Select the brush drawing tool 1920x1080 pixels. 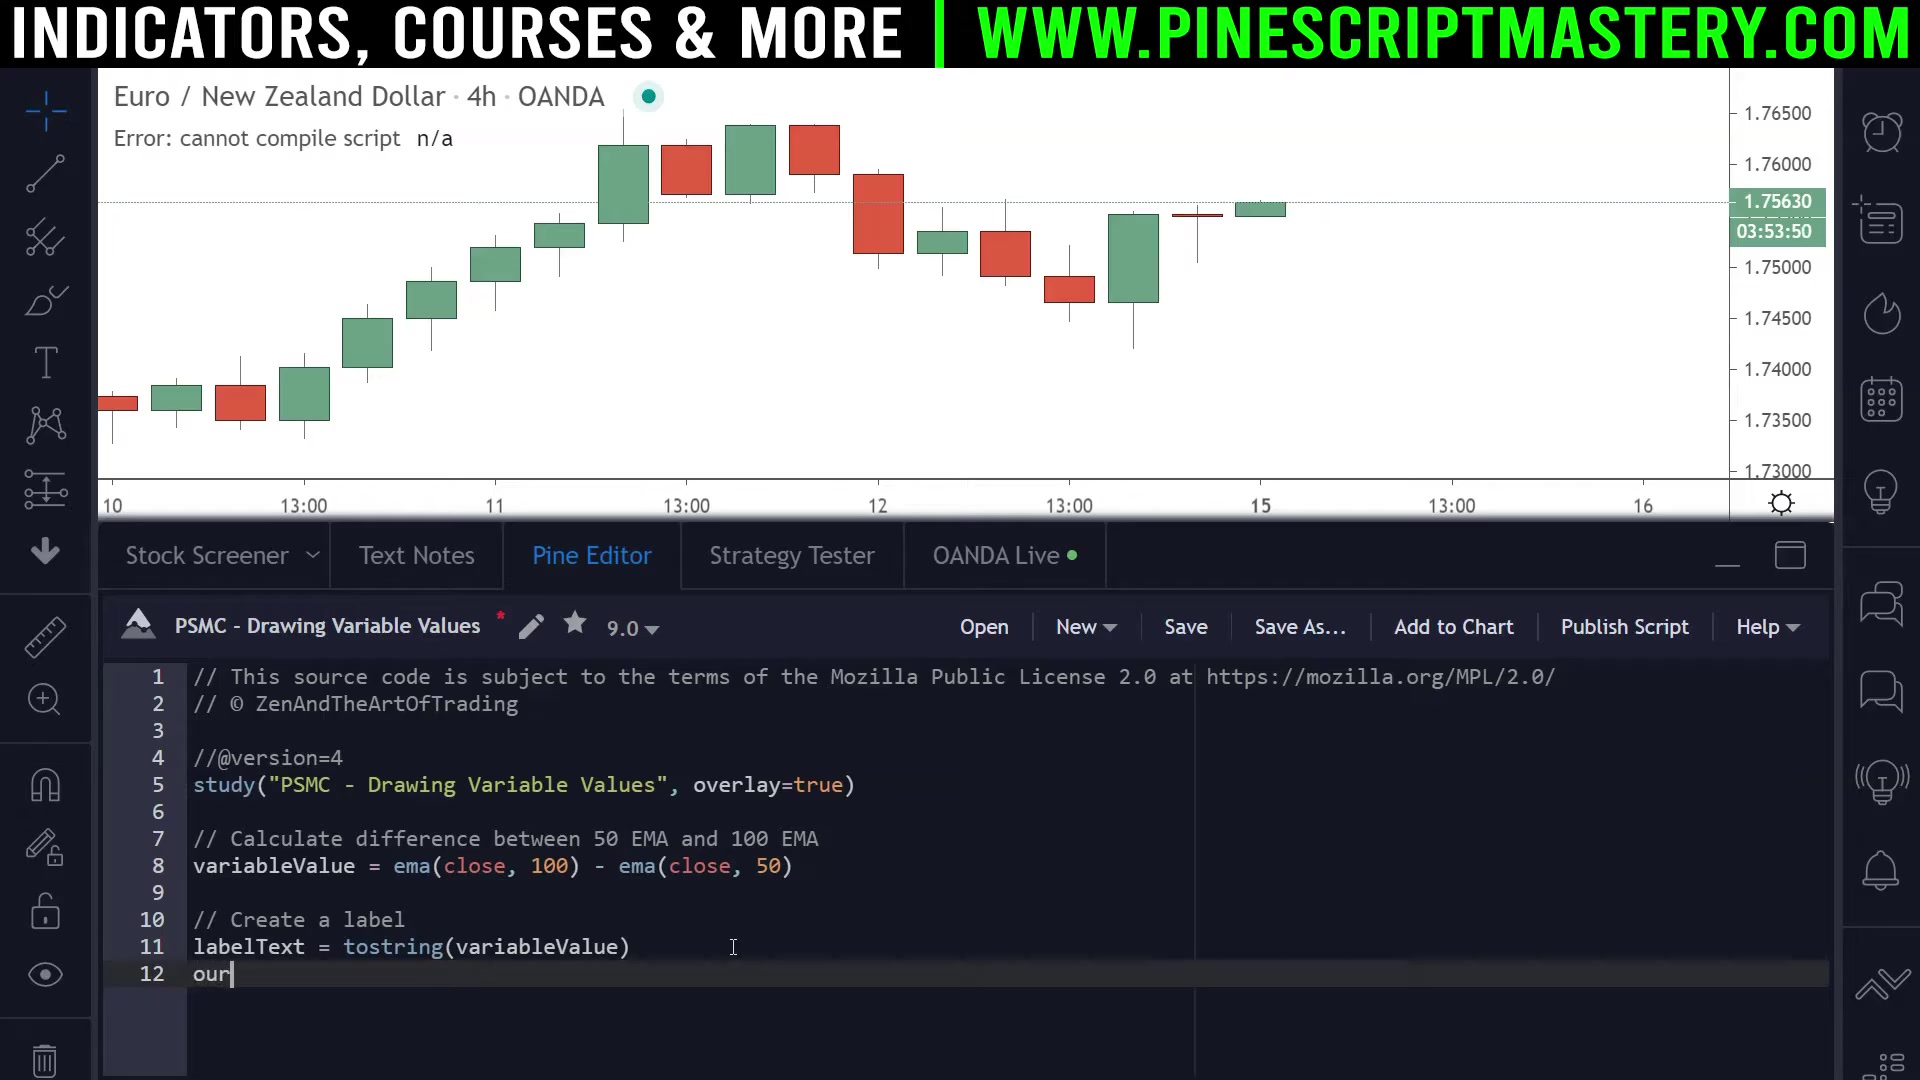pos(46,301)
